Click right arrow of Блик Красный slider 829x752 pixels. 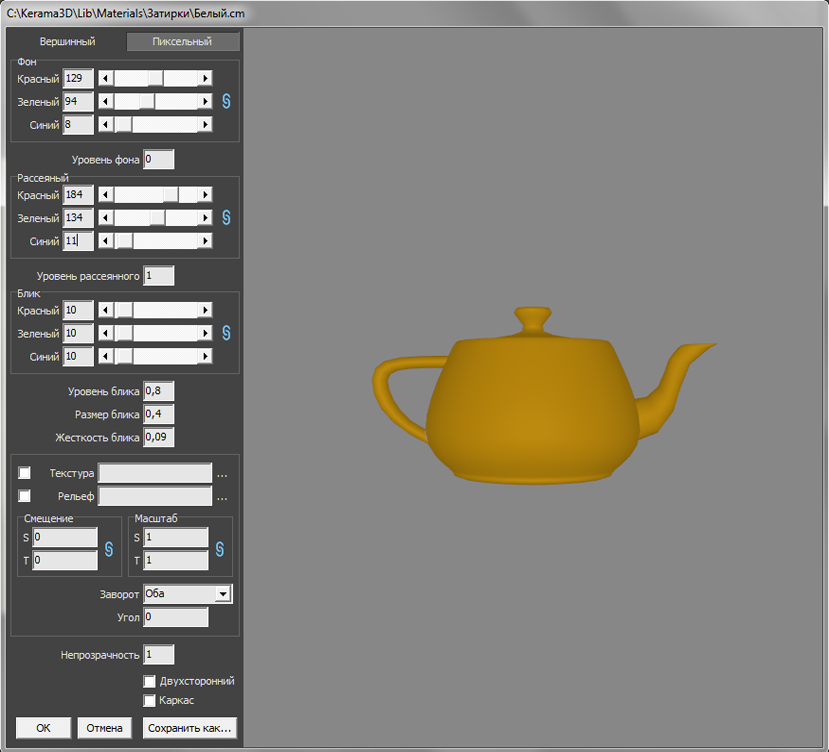coord(205,310)
